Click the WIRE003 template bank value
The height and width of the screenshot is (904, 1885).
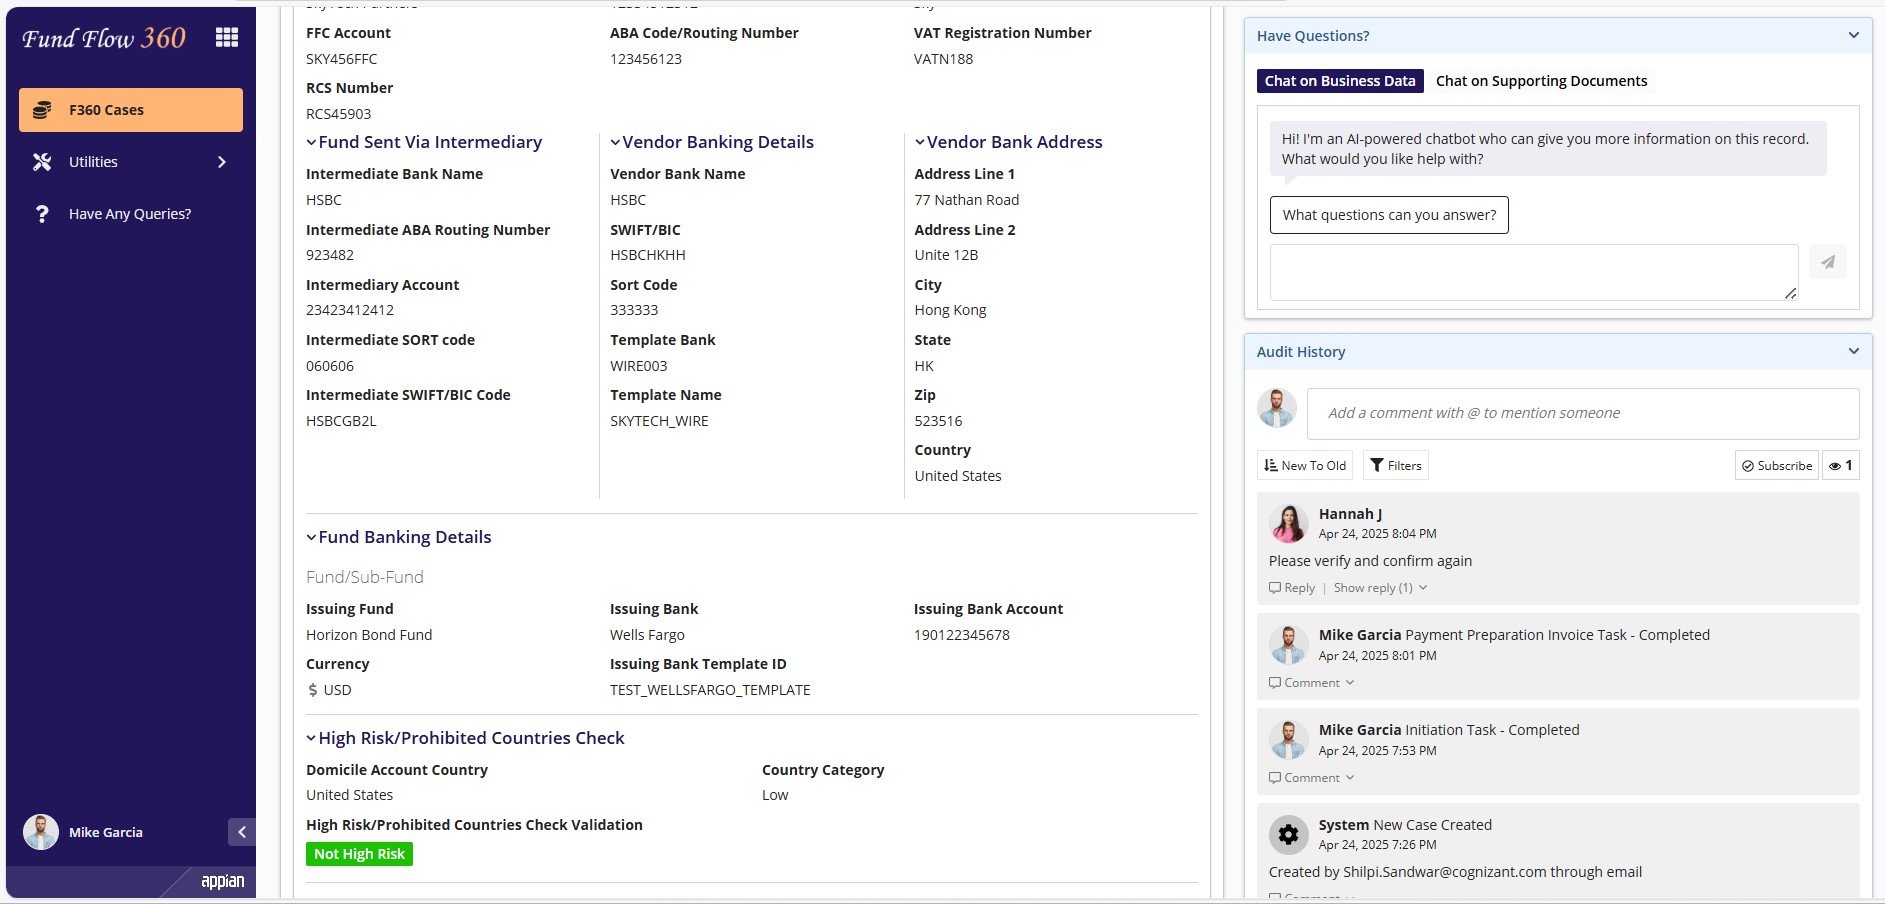point(639,366)
